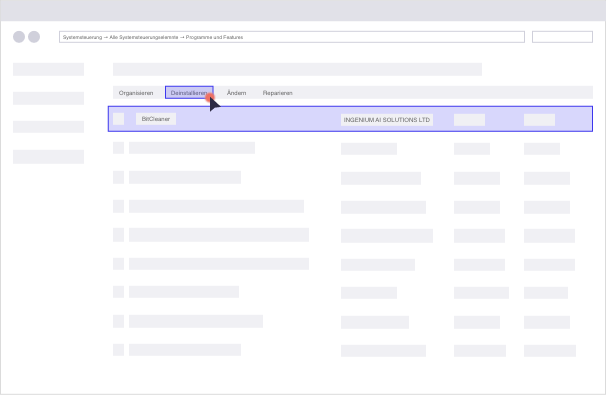The width and height of the screenshot is (606, 395).
Task: Select the Ändern toolbar option
Action: tap(236, 93)
